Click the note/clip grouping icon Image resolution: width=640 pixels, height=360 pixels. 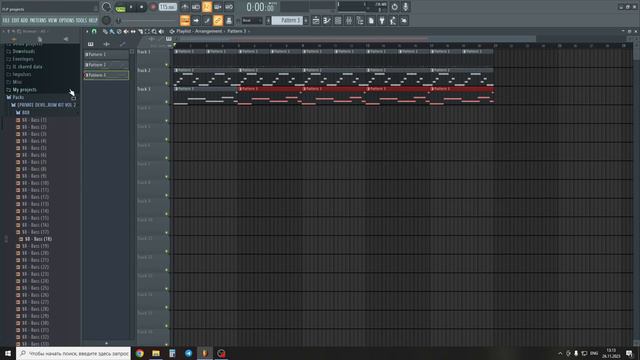tap(207, 20)
